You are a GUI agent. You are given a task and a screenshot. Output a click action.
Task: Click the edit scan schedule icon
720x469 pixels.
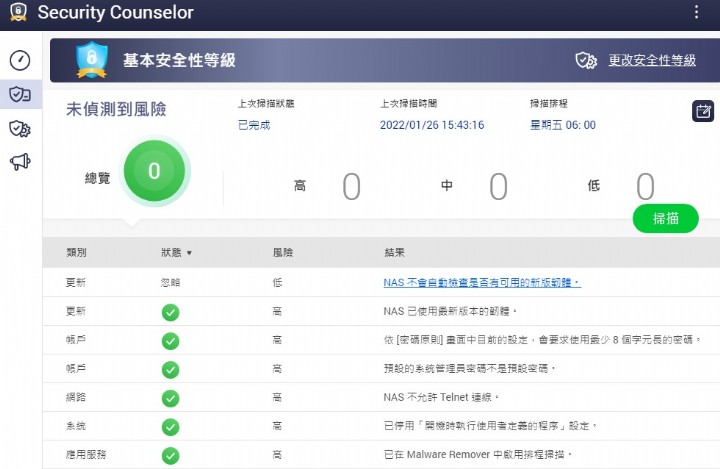(x=703, y=111)
